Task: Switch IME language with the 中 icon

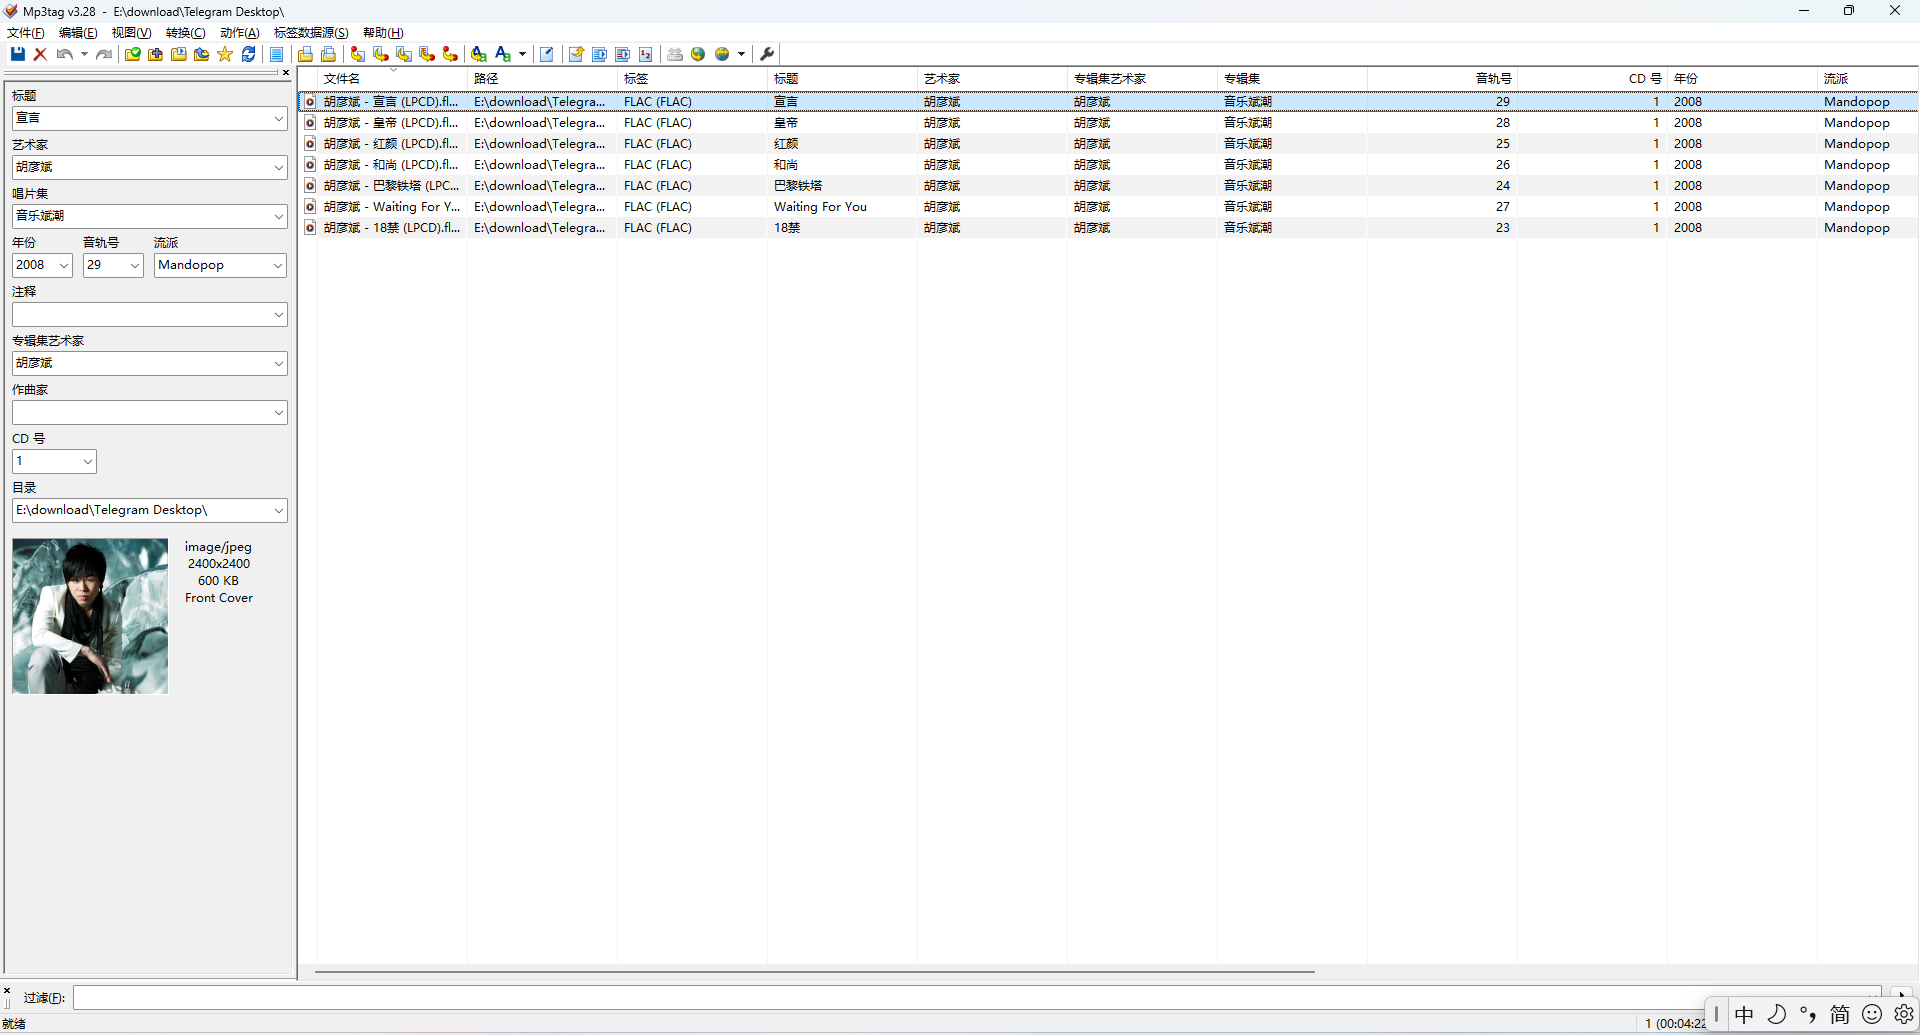Action: pyautogui.click(x=1744, y=1015)
